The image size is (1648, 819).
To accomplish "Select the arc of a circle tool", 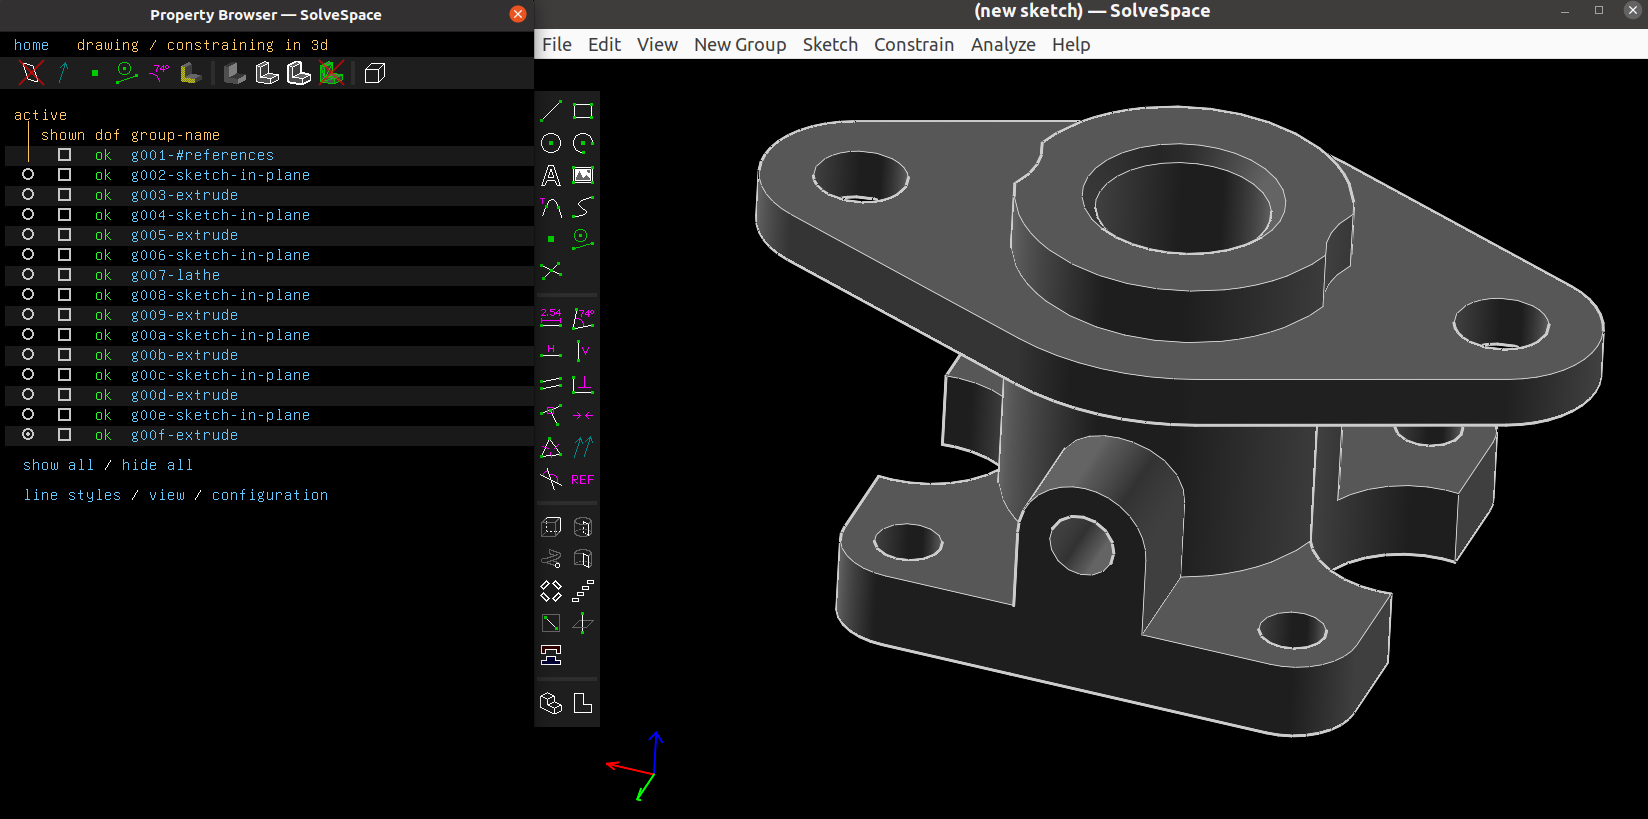I will click(583, 143).
